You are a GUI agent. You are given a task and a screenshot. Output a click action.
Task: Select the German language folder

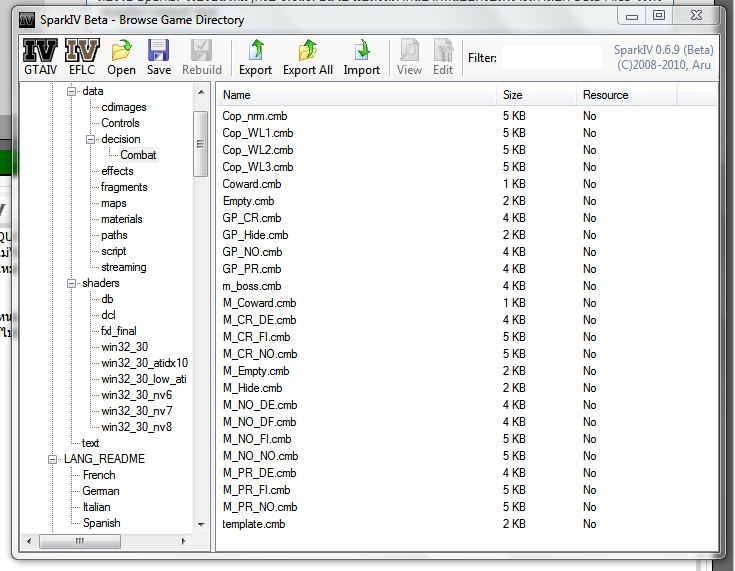pyautogui.click(x=101, y=491)
